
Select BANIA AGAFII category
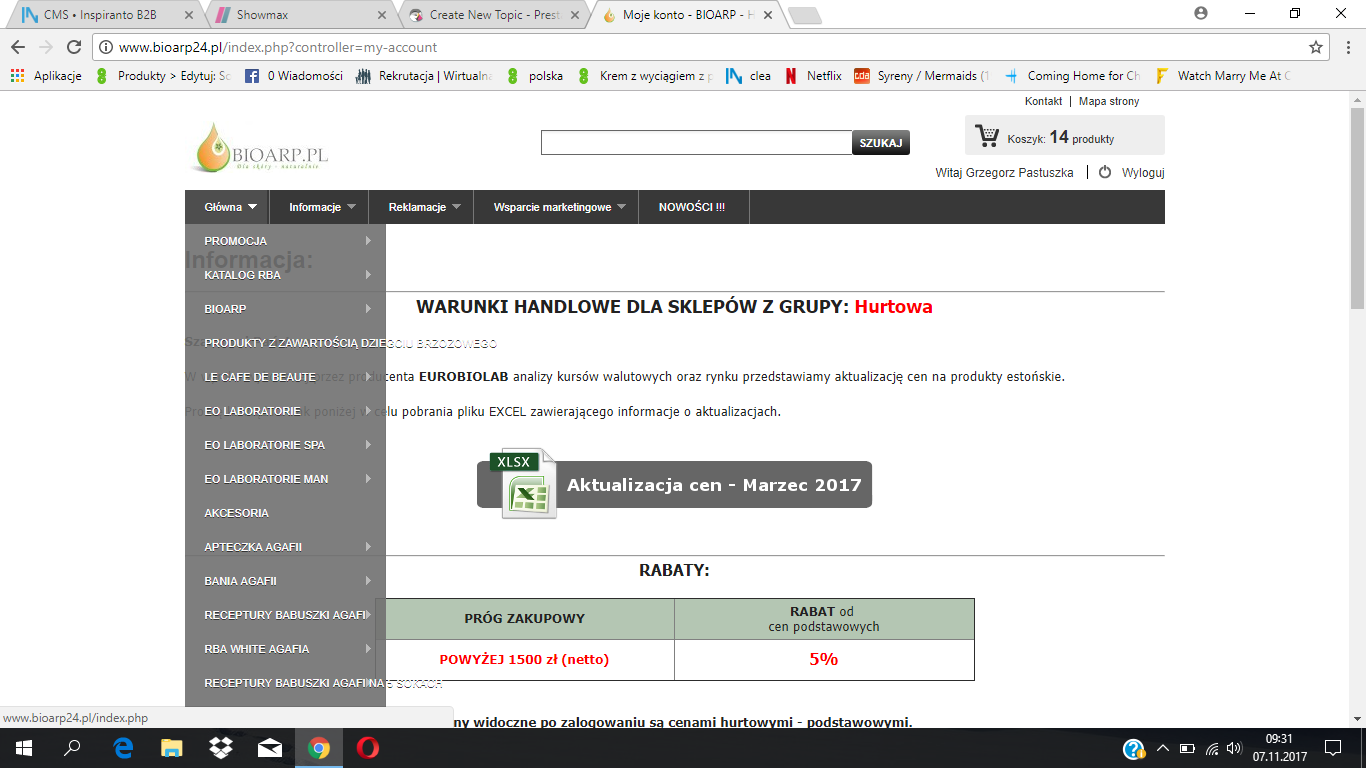point(285,581)
